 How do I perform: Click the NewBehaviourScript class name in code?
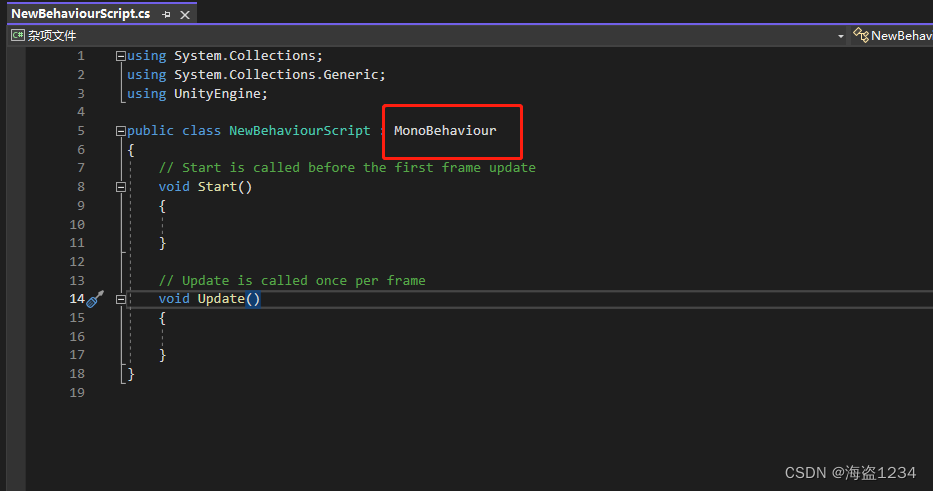tap(300, 131)
